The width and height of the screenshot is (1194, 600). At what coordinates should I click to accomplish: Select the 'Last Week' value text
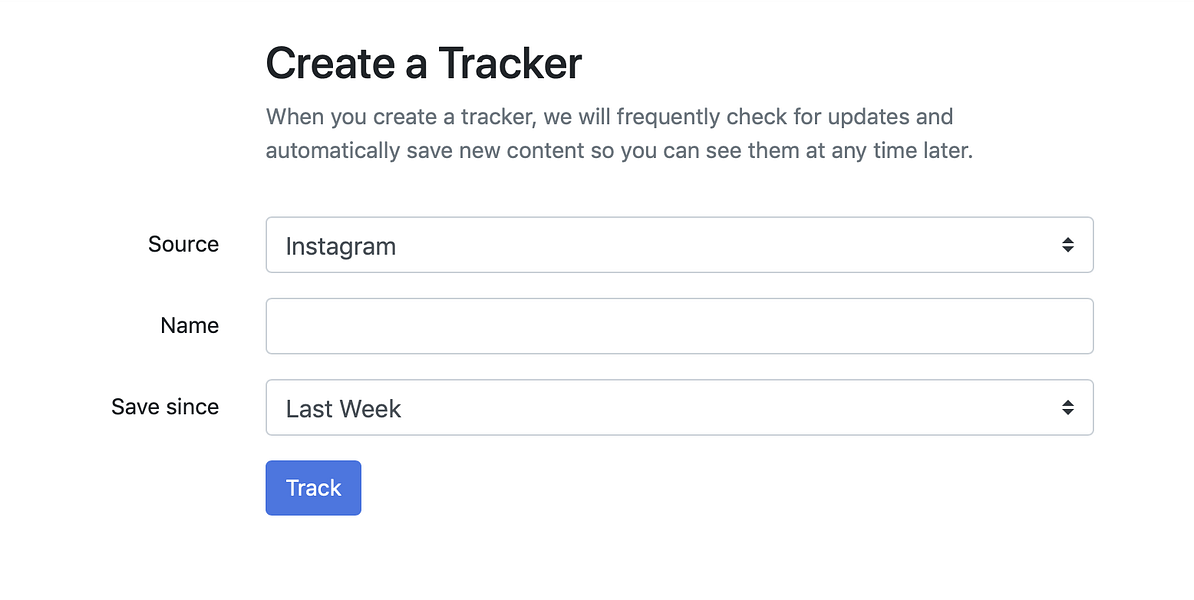tap(343, 408)
